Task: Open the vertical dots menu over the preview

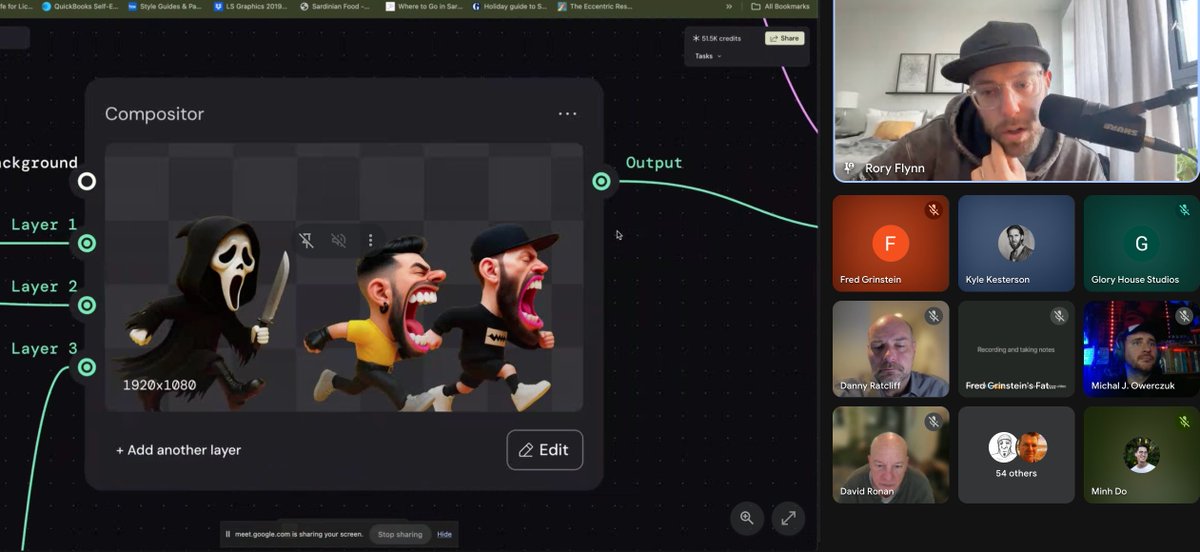Action: tap(370, 240)
